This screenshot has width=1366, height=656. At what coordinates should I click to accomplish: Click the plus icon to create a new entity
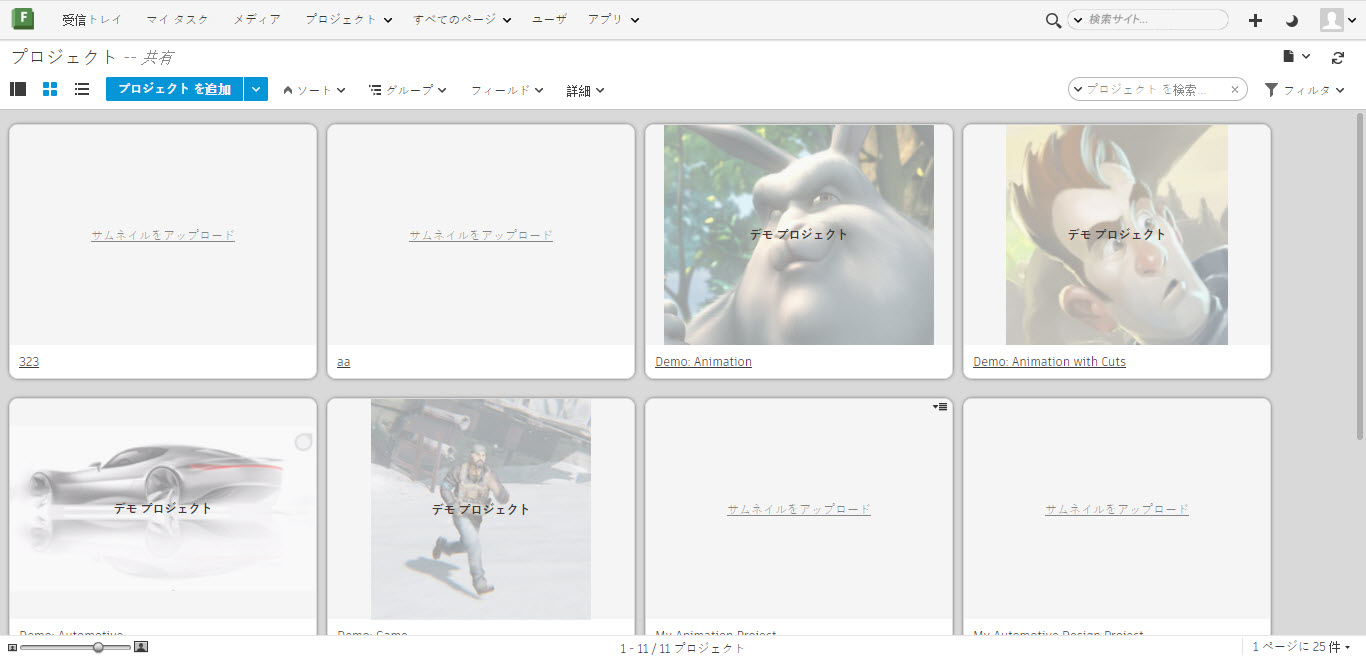coord(1254,19)
